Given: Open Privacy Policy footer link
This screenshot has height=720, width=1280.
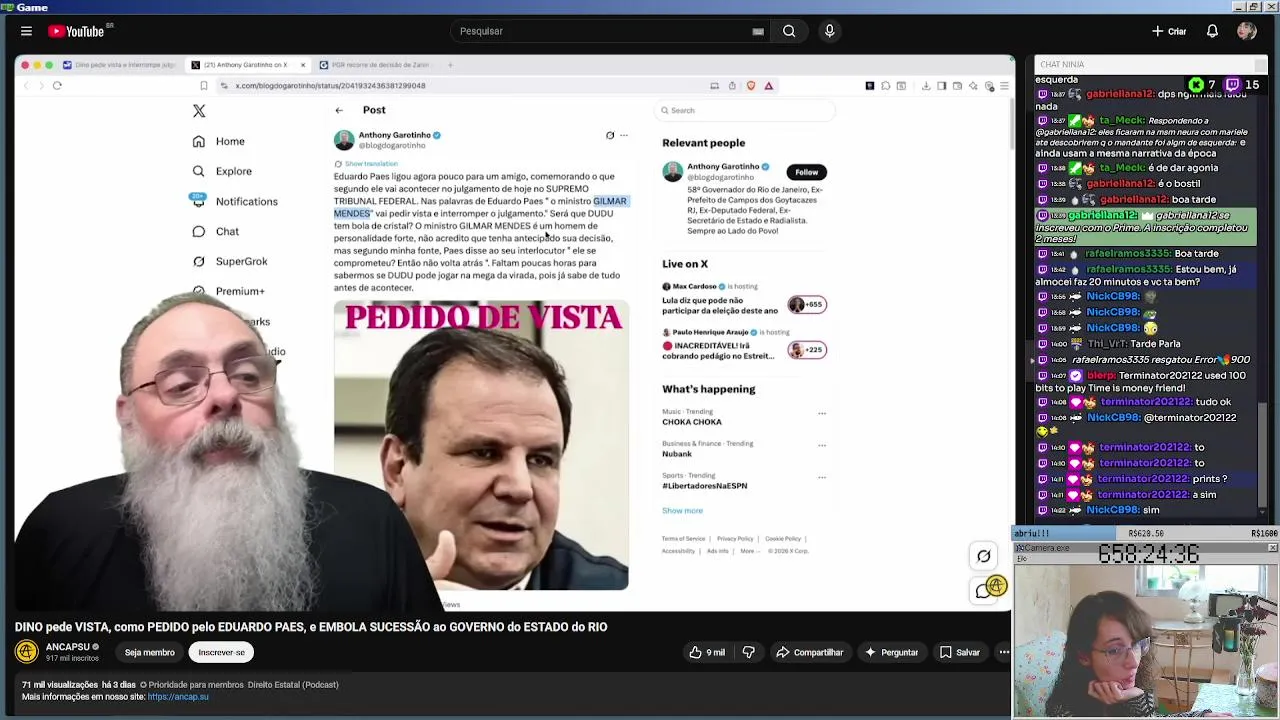Looking at the screenshot, I should (734, 539).
